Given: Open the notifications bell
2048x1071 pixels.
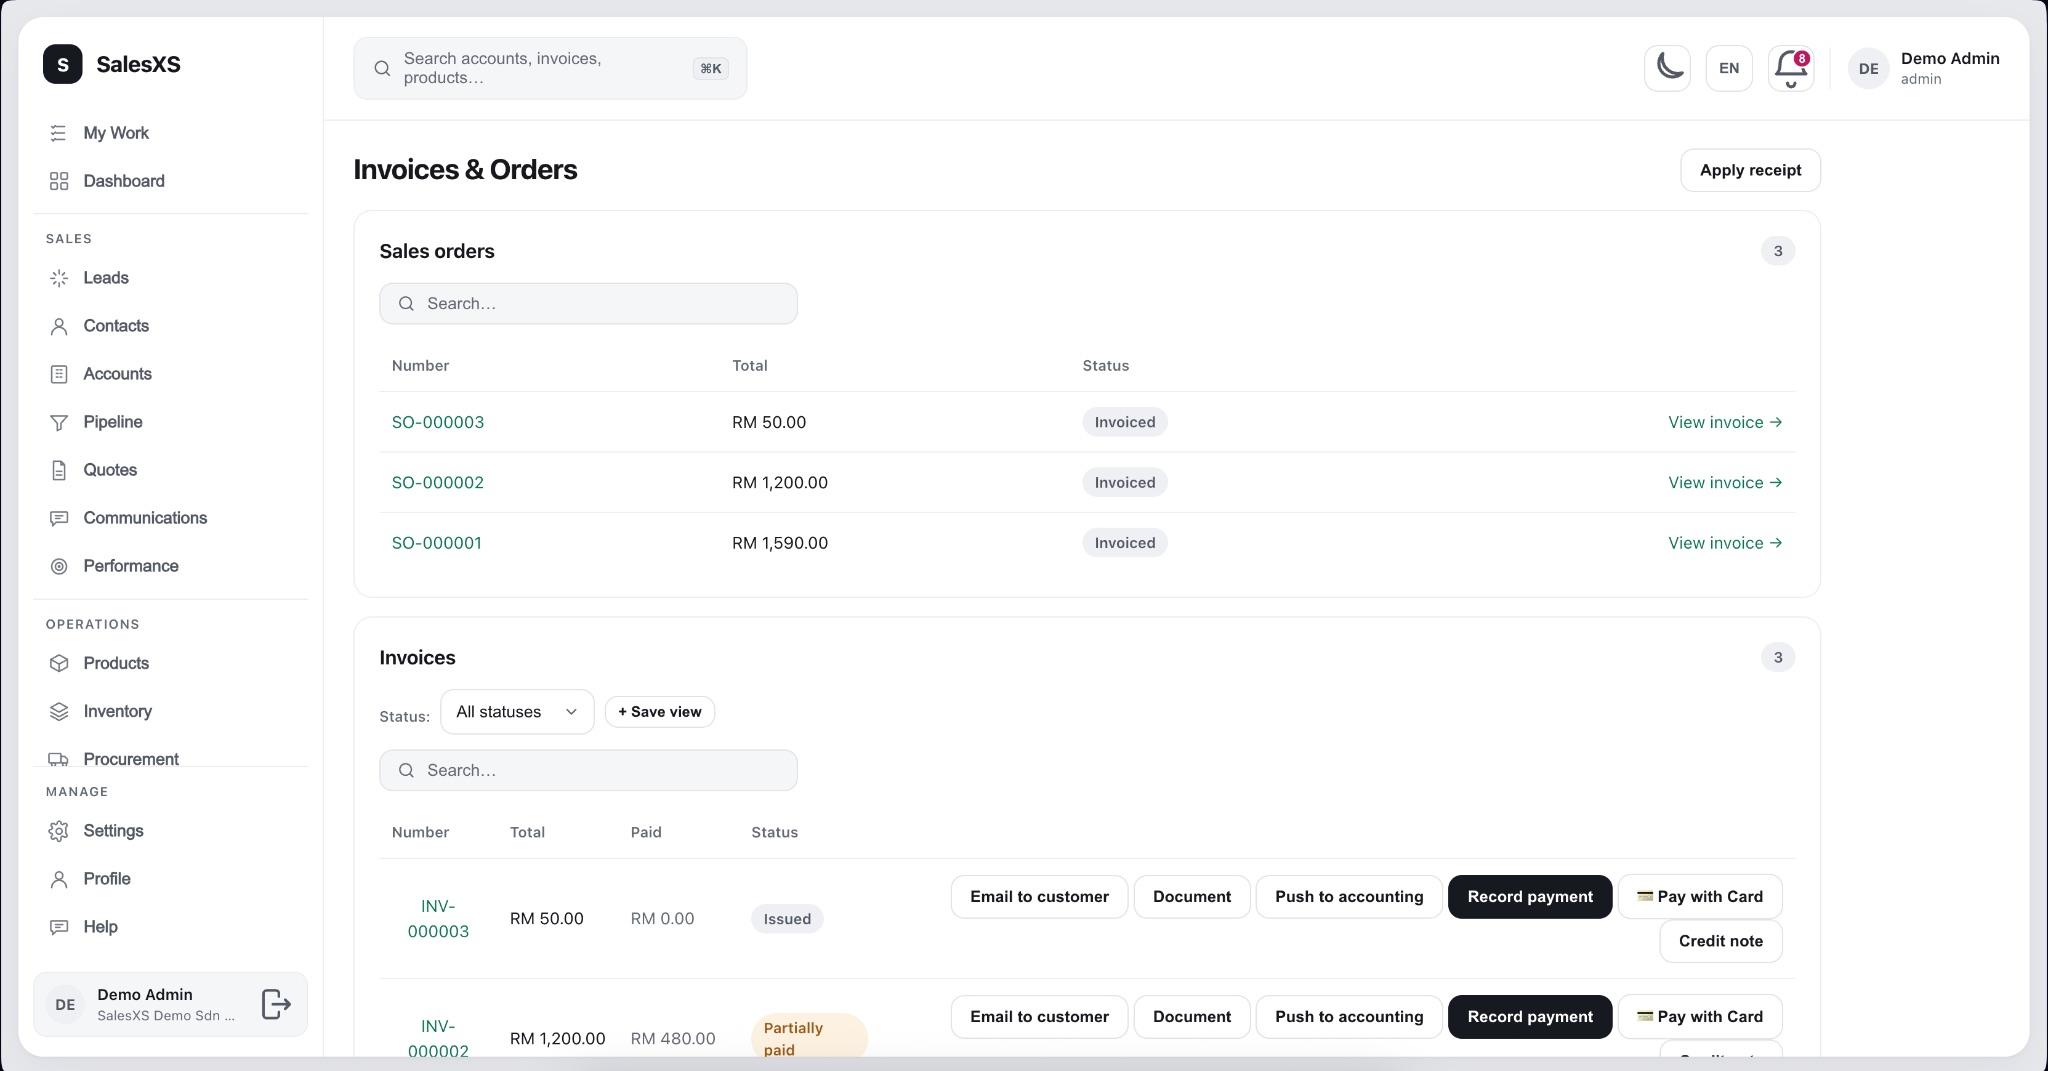Looking at the screenshot, I should (1790, 68).
